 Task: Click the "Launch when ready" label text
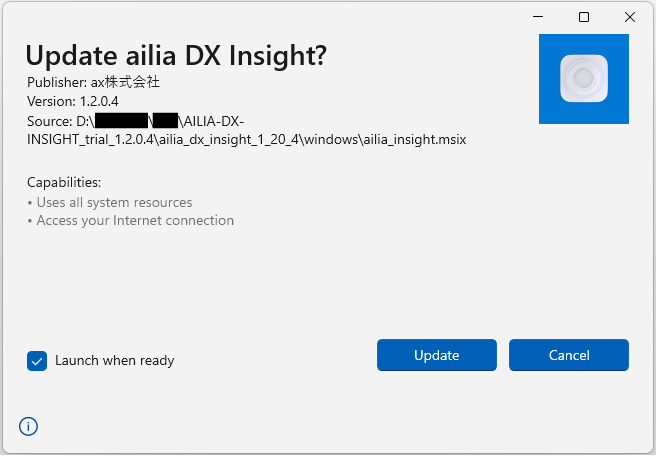(115, 361)
